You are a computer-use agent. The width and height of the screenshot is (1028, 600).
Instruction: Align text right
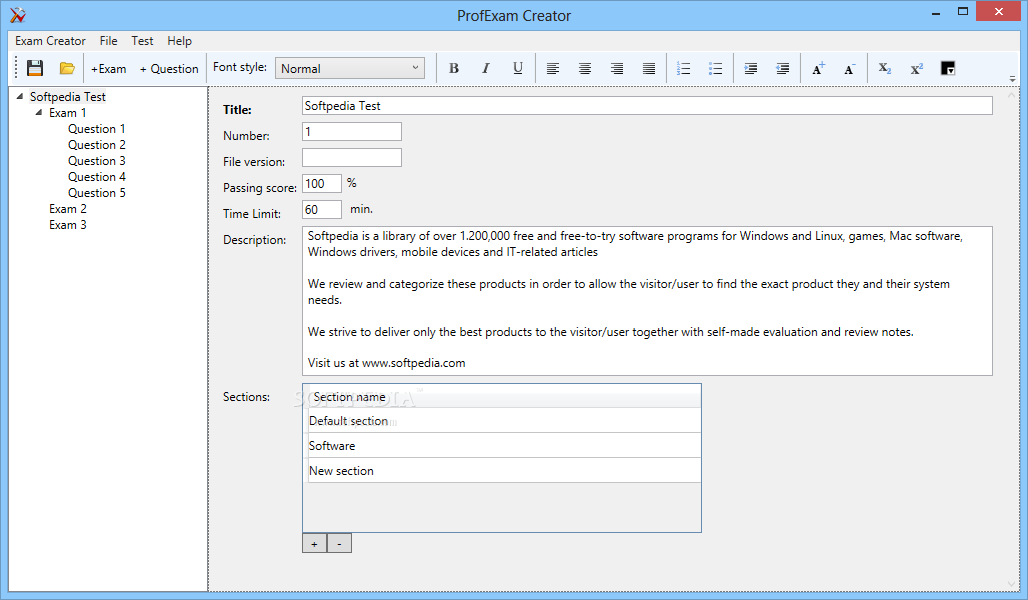(x=617, y=68)
